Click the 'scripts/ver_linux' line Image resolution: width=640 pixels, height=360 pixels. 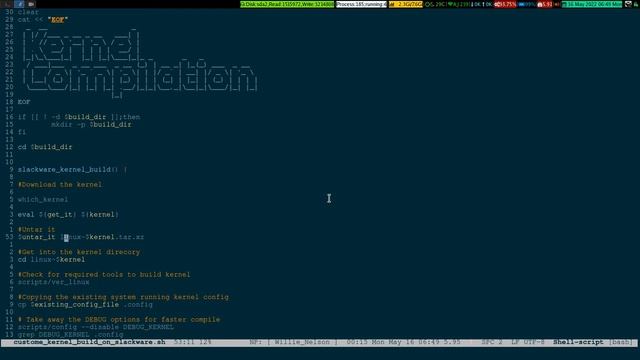[53, 282]
